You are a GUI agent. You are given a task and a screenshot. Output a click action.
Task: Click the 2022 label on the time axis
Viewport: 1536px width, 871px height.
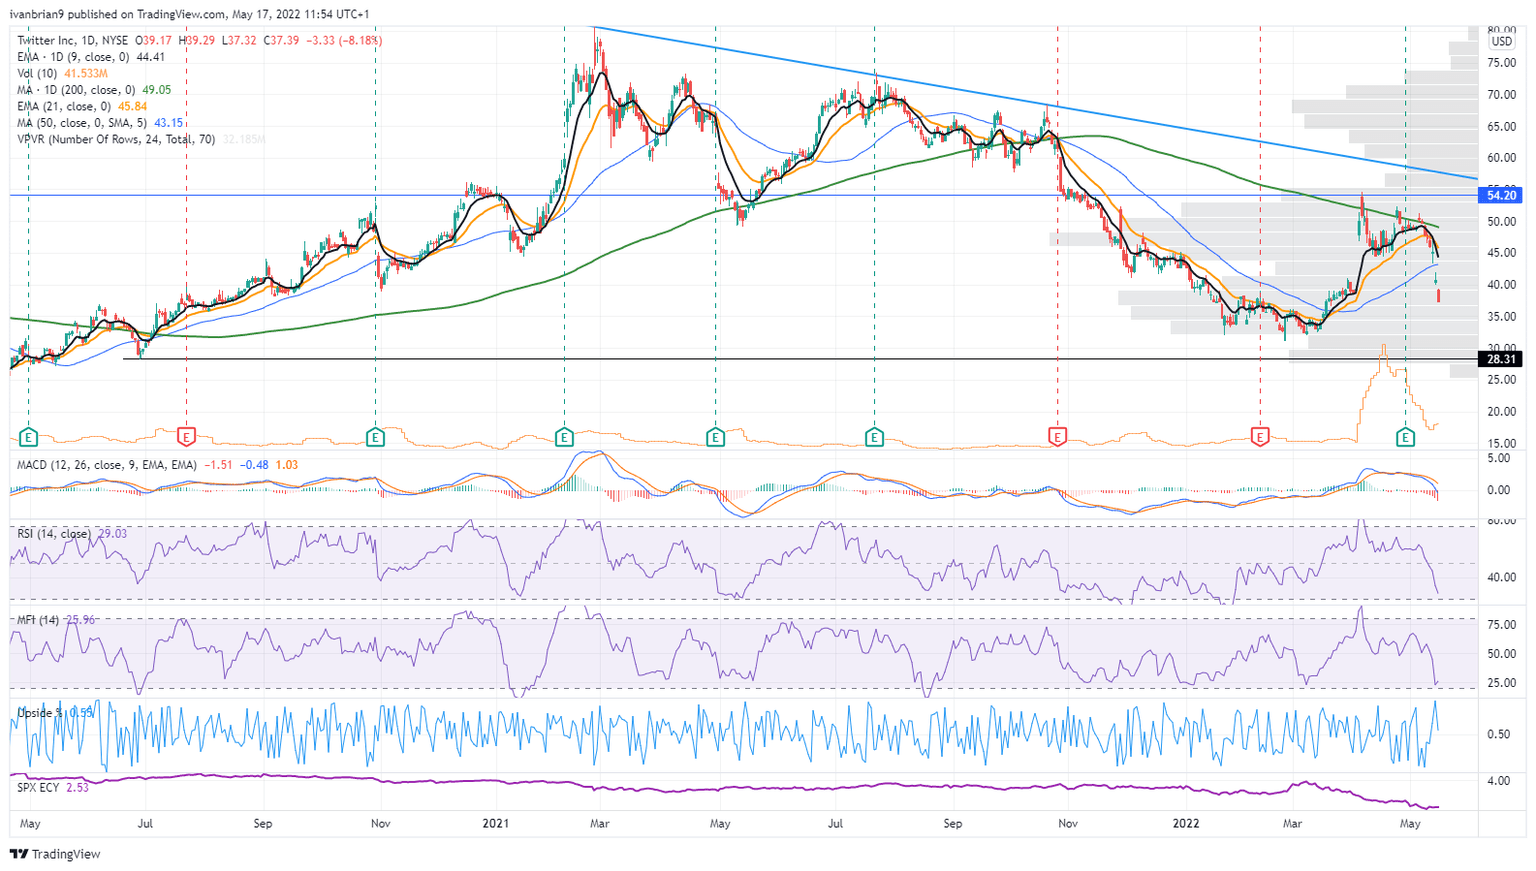click(1186, 824)
